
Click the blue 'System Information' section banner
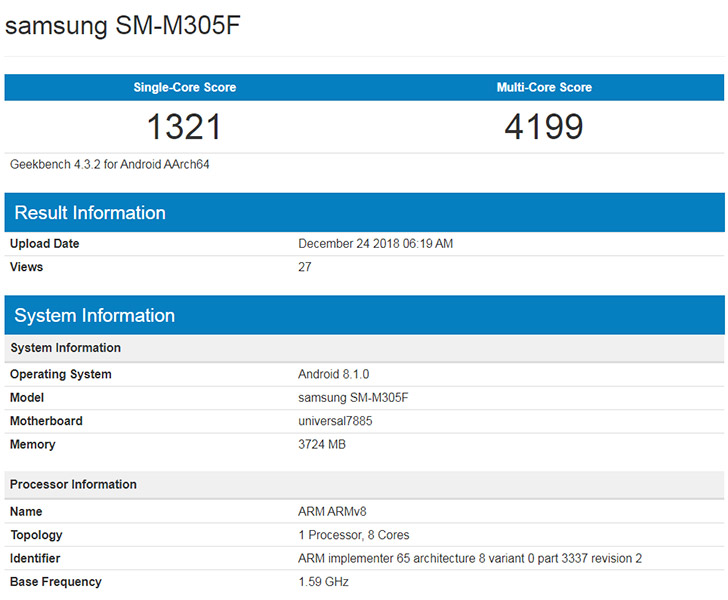(x=364, y=315)
